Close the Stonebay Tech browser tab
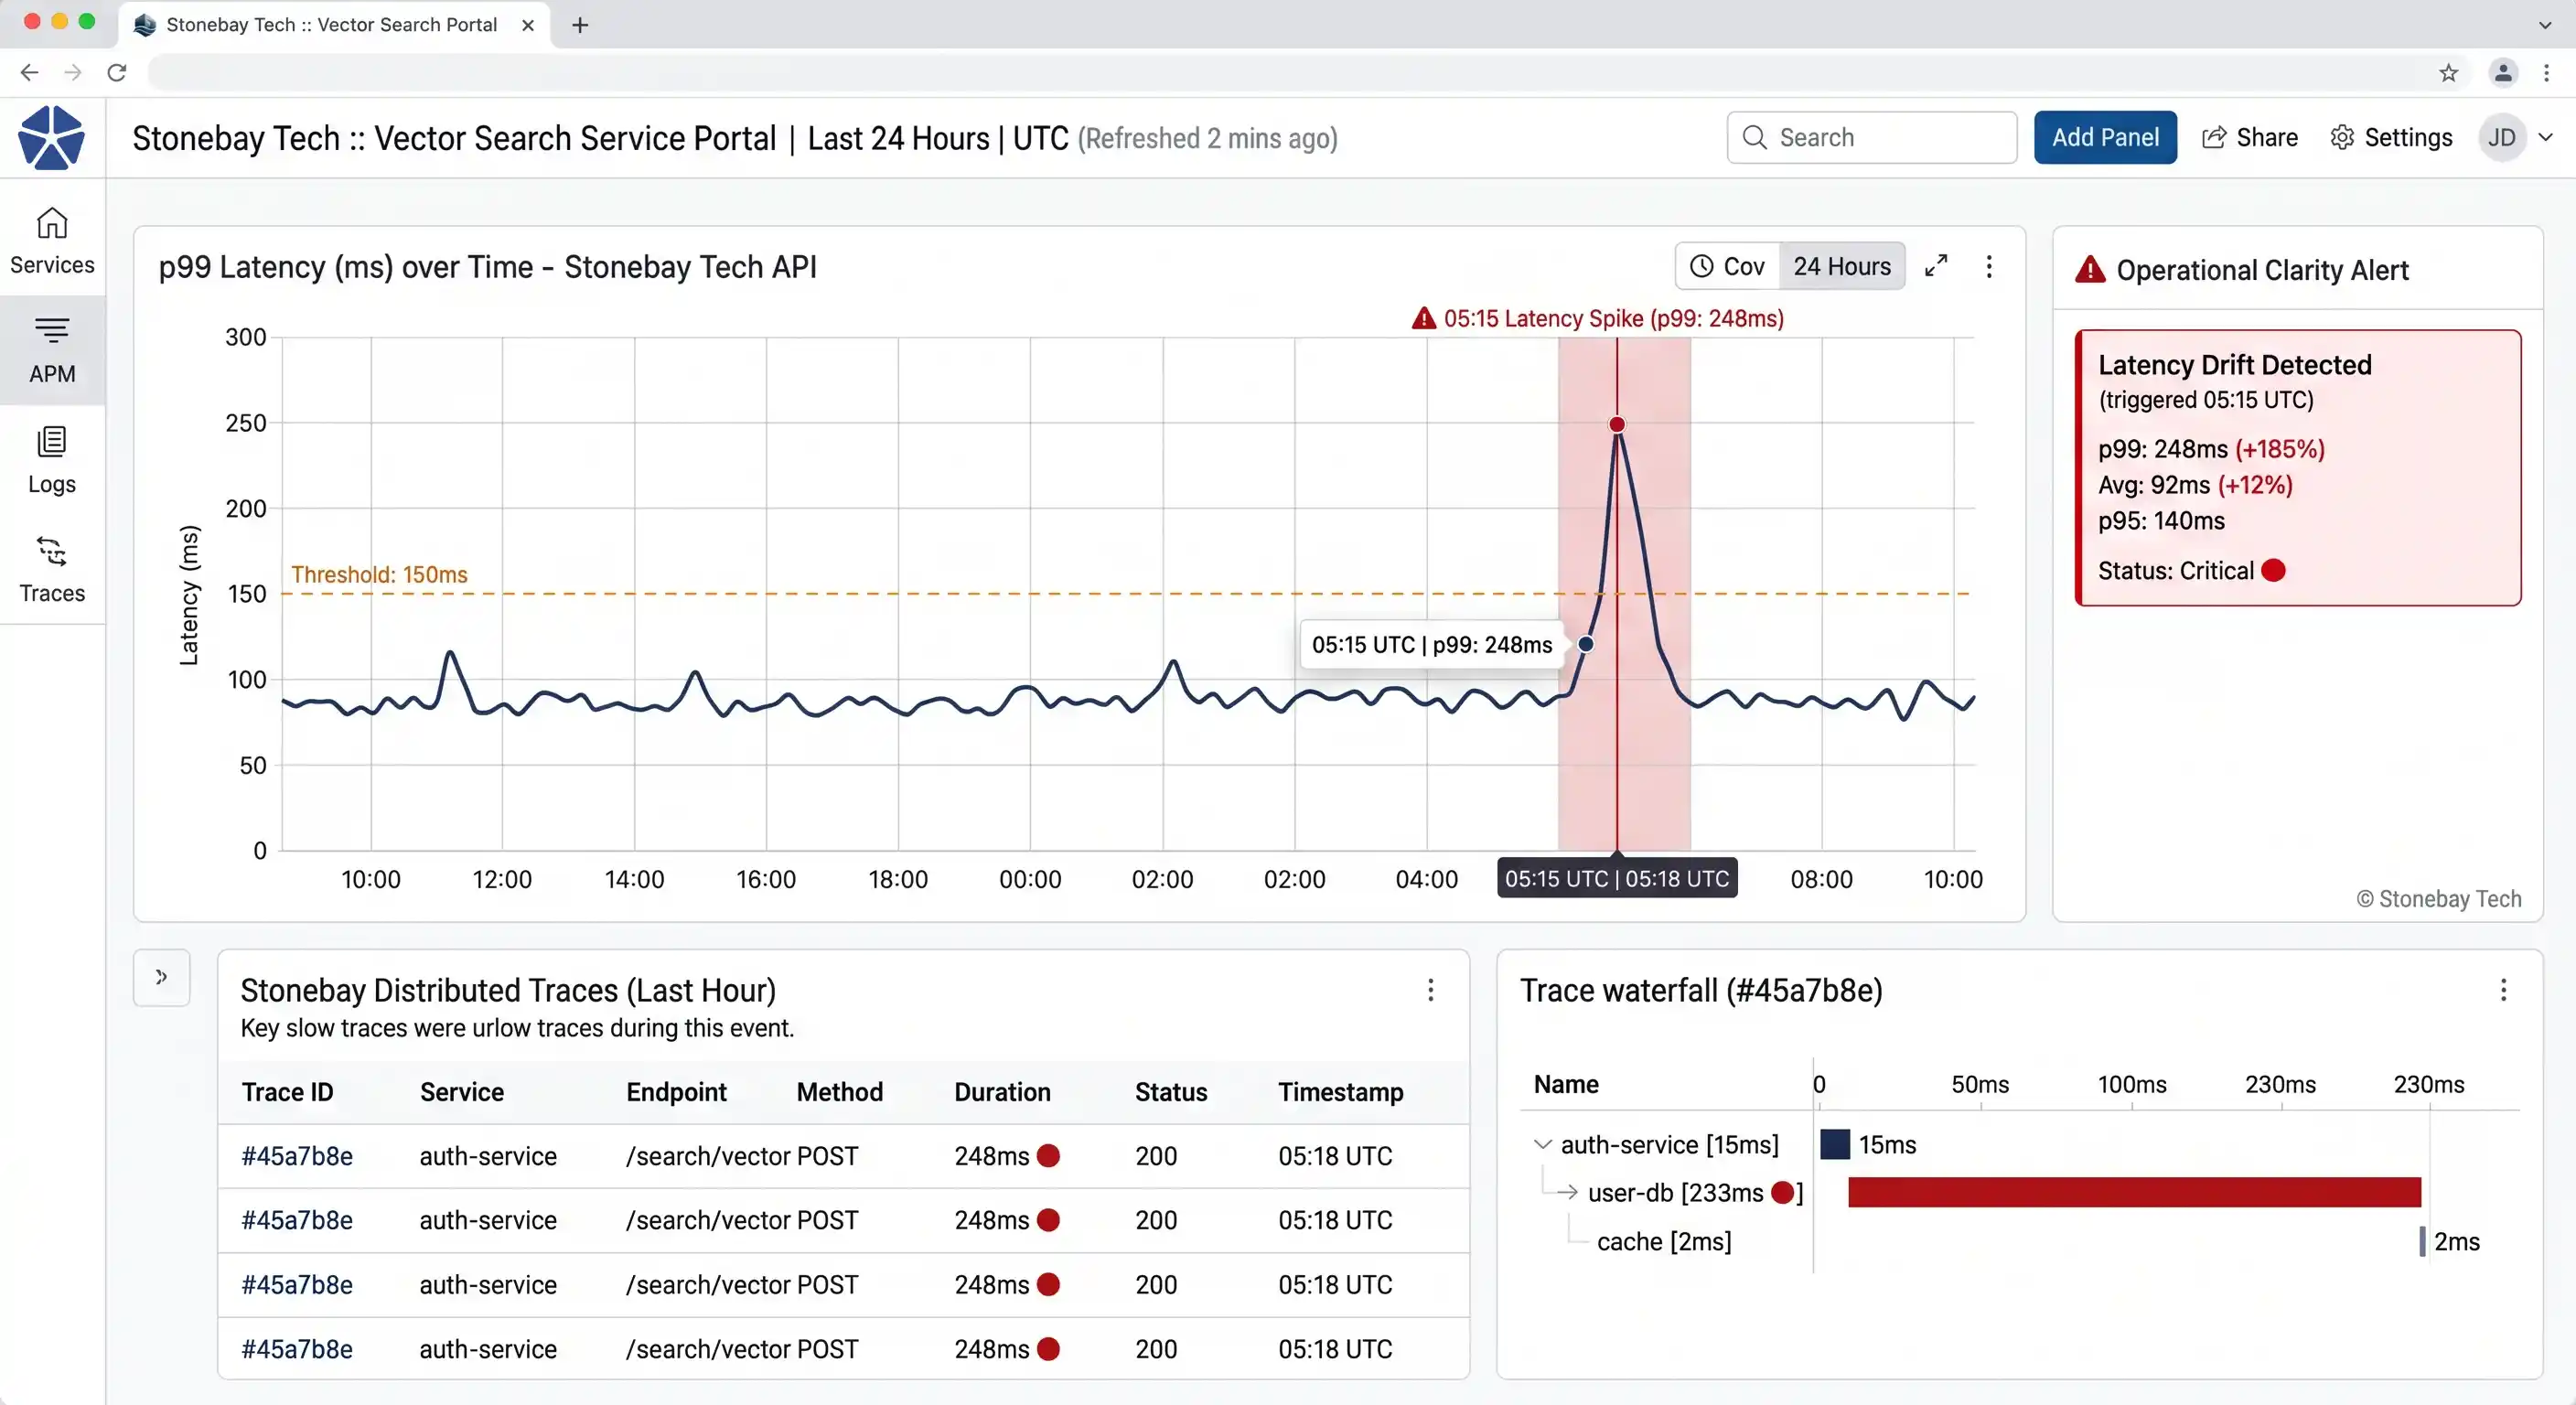This screenshot has height=1405, width=2576. (528, 25)
